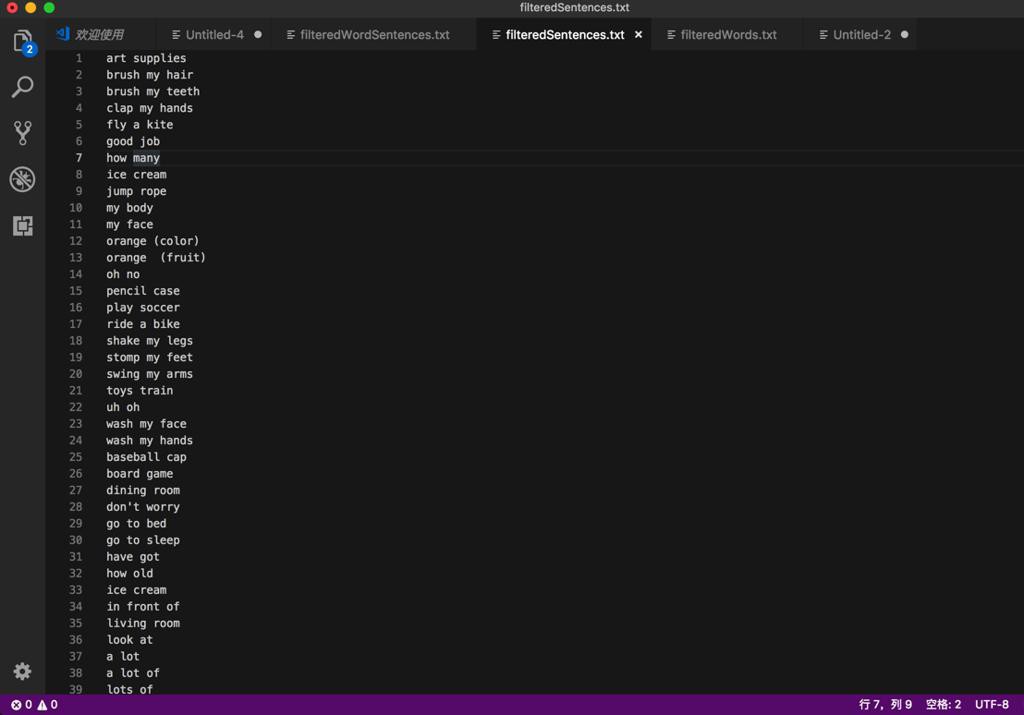Screen dimensions: 1024x715
Task: Click the line "jump rope"
Action: 136,191
